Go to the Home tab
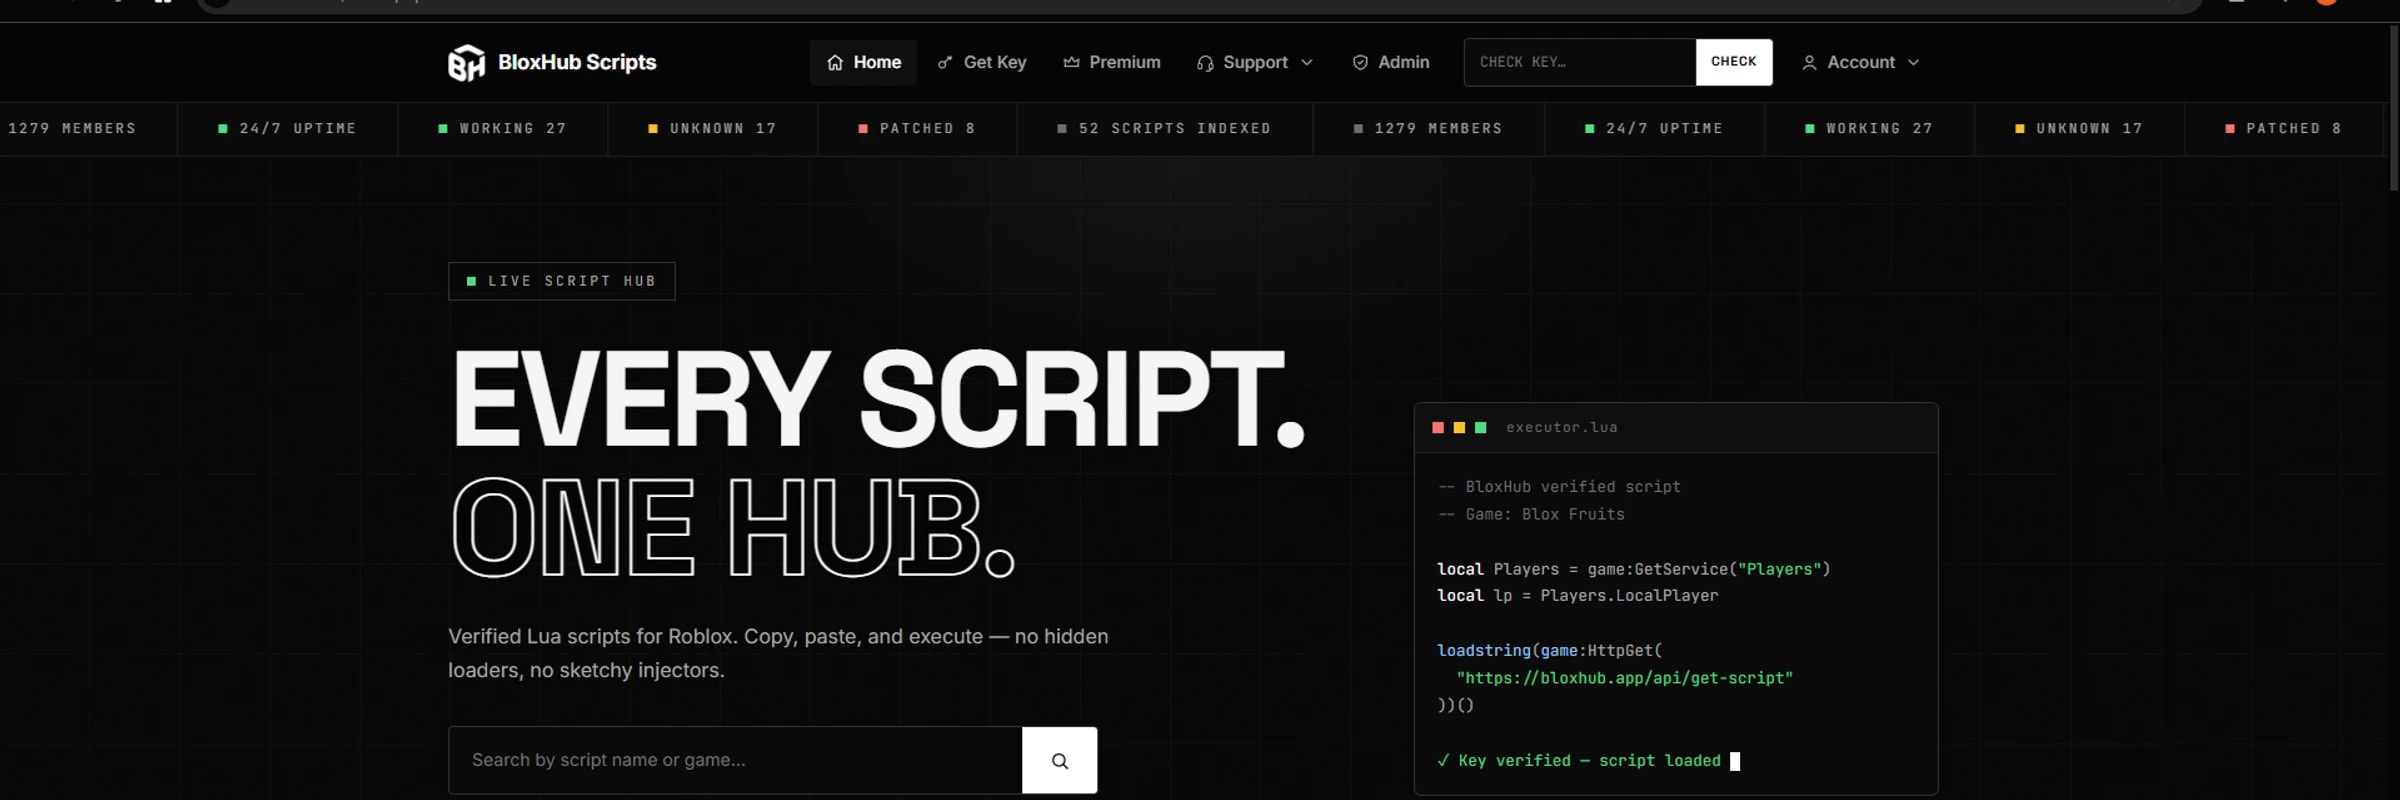 coord(863,62)
